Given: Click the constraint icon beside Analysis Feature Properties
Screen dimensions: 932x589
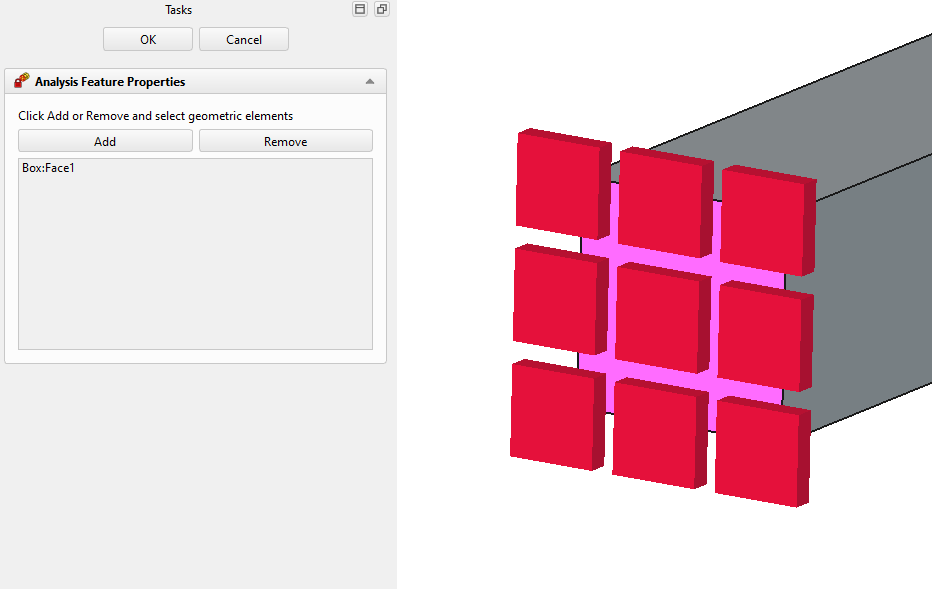Looking at the screenshot, I should [x=22, y=81].
